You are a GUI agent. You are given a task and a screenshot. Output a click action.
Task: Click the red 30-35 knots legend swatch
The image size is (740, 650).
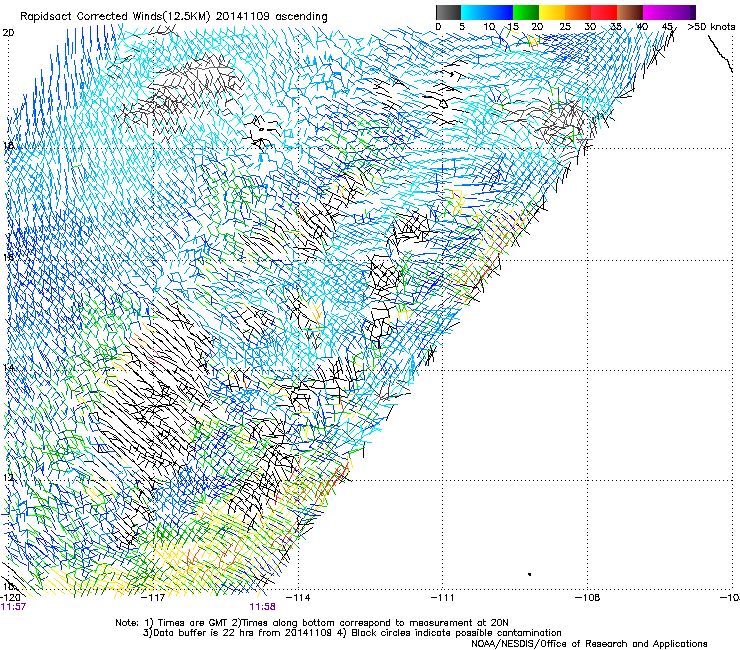coord(604,12)
